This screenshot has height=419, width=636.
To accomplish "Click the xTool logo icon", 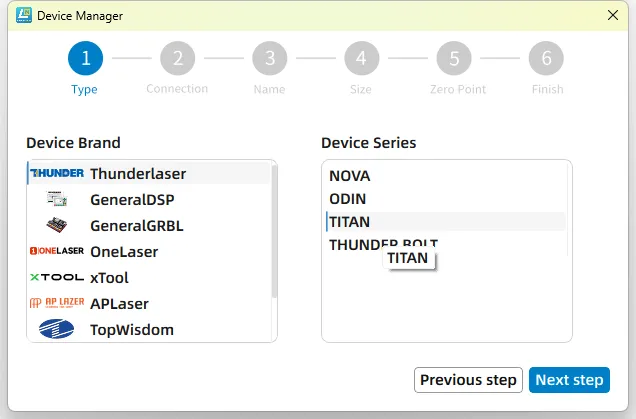I will coord(57,277).
